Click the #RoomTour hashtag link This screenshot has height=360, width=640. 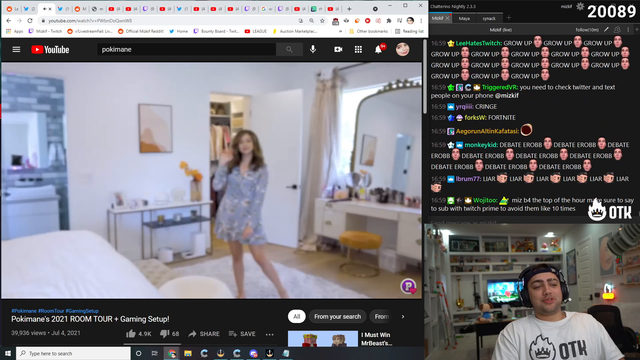pos(51,311)
